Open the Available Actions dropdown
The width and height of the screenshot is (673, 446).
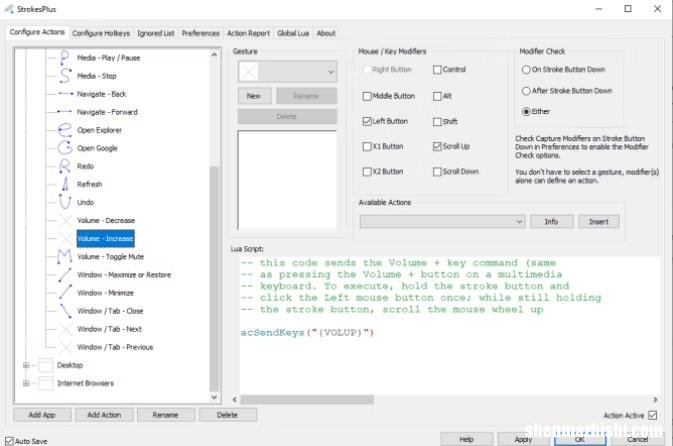[x=443, y=221]
